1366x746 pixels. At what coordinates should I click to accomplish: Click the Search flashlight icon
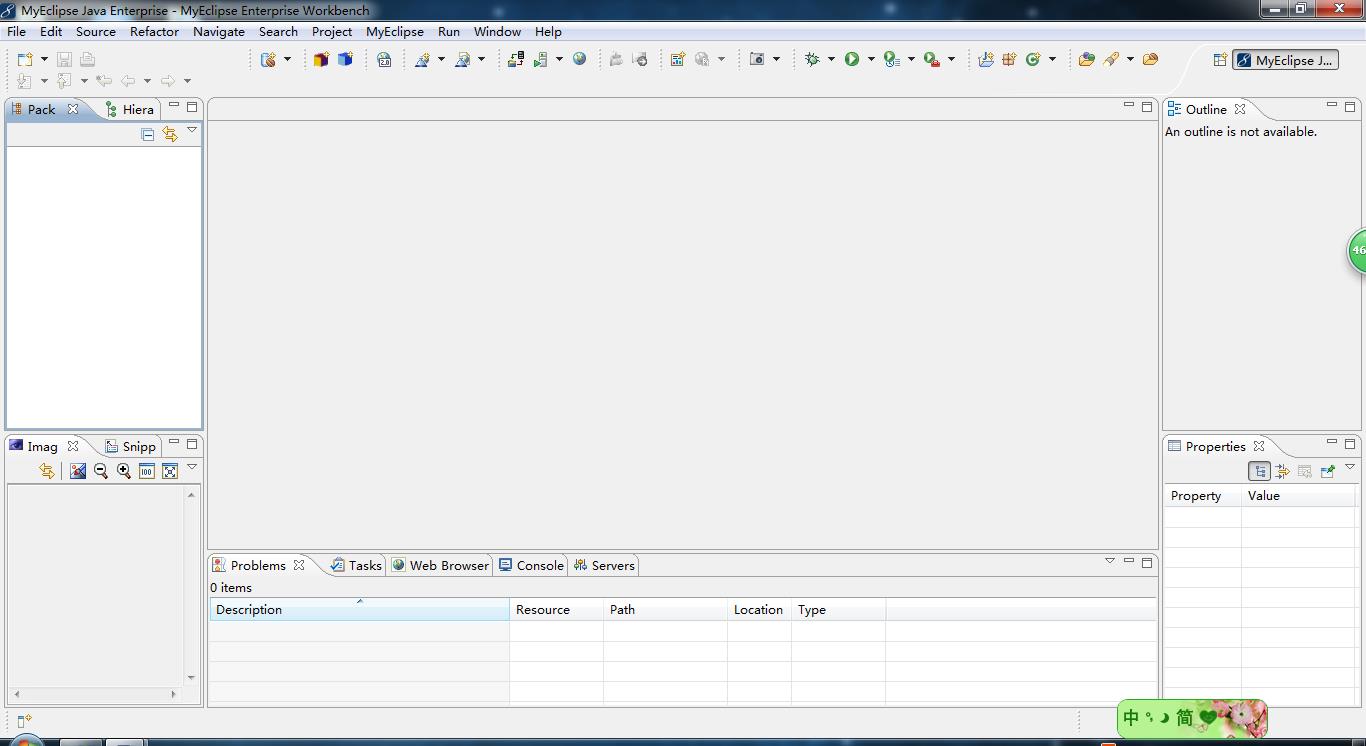click(1111, 60)
